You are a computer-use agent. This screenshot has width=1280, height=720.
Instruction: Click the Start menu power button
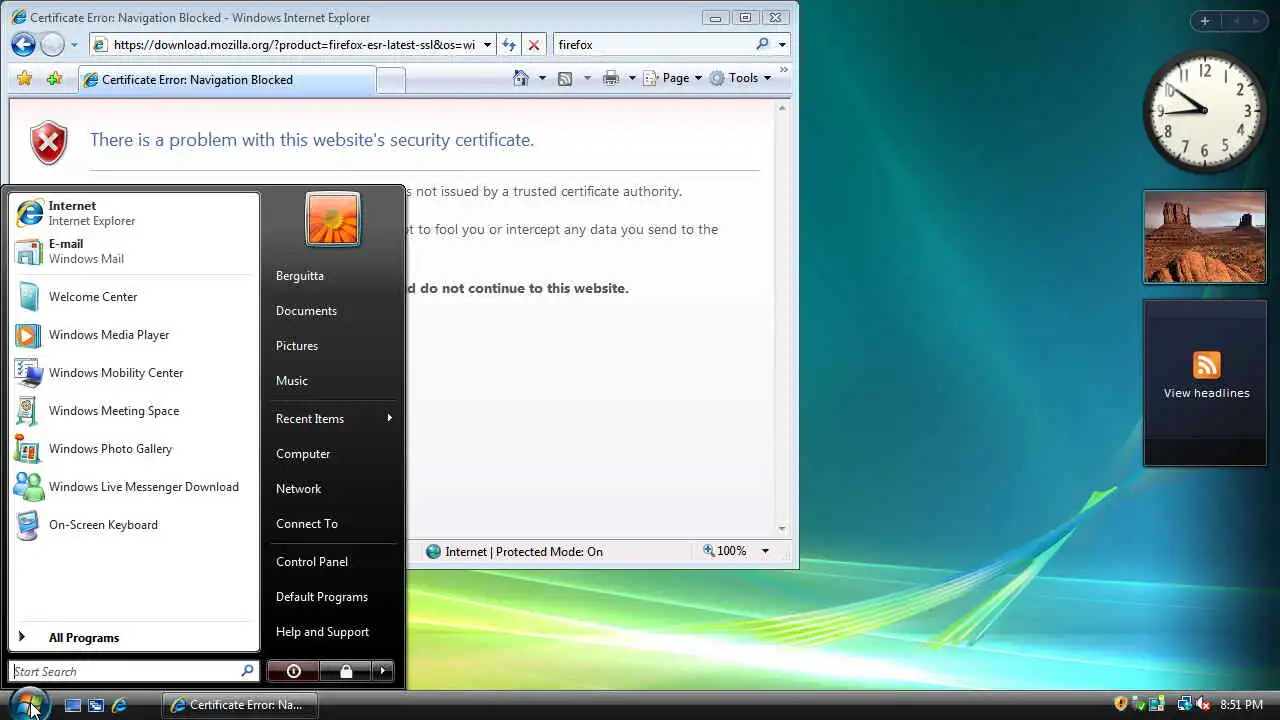293,671
